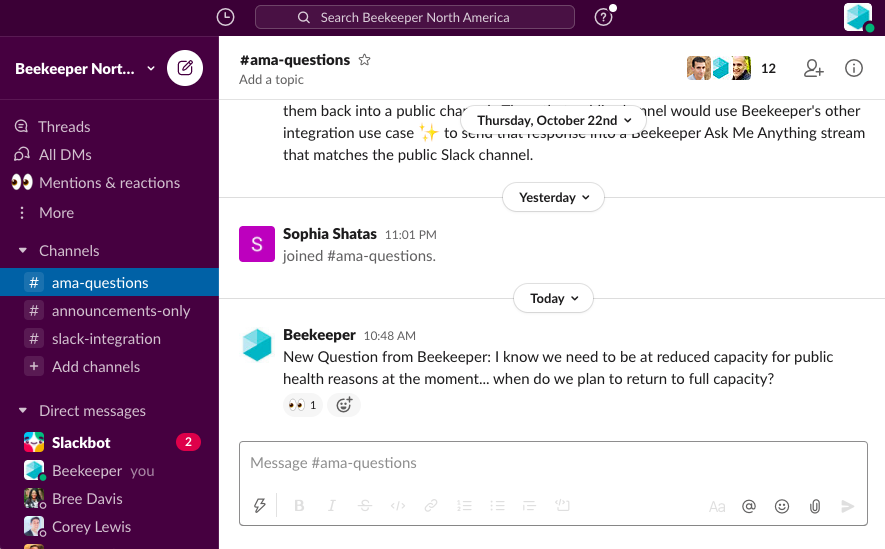
Task: Select the announcements-only channel
Action: tap(120, 311)
